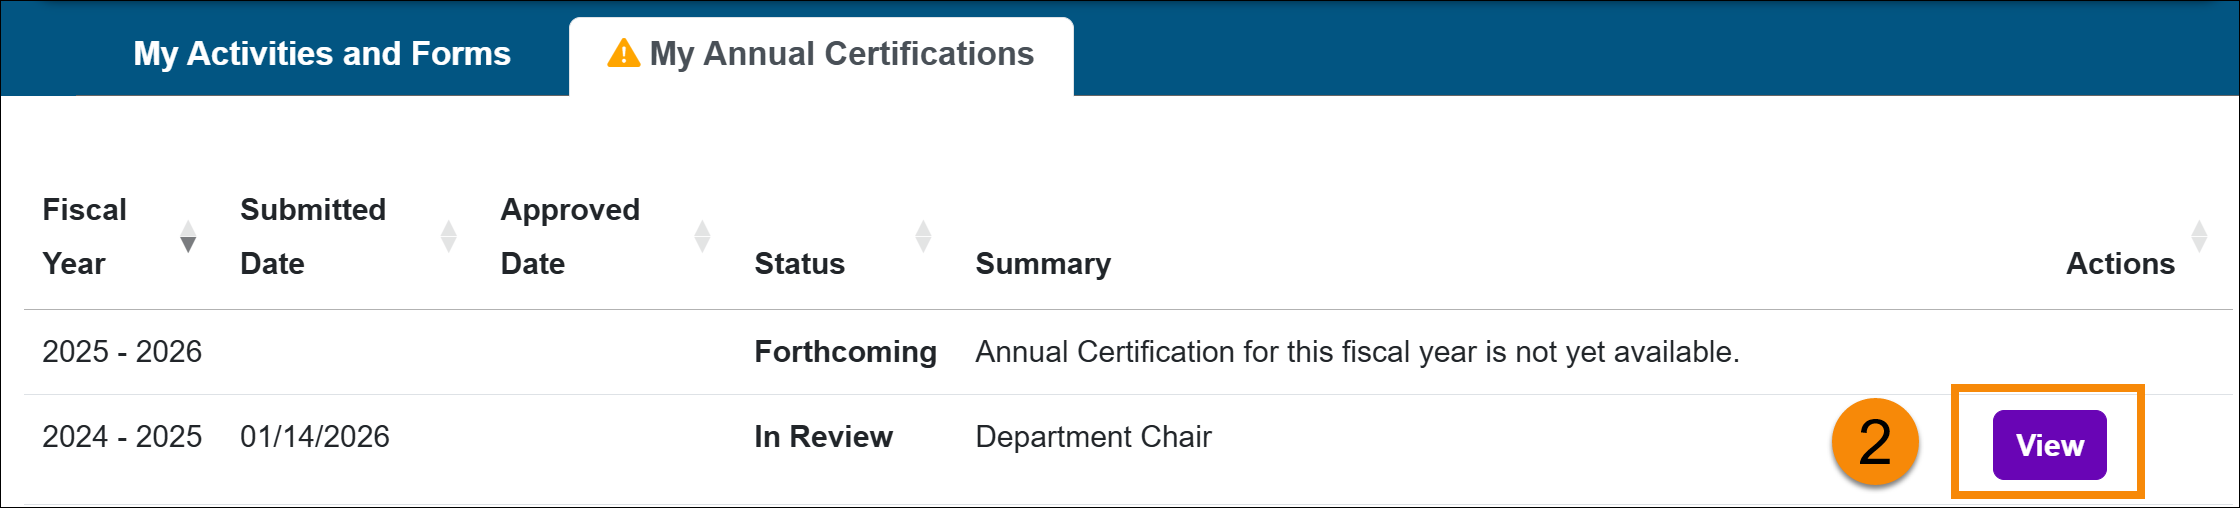Image resolution: width=2240 pixels, height=508 pixels.
Task: Click the Summary column header
Action: click(x=1043, y=264)
